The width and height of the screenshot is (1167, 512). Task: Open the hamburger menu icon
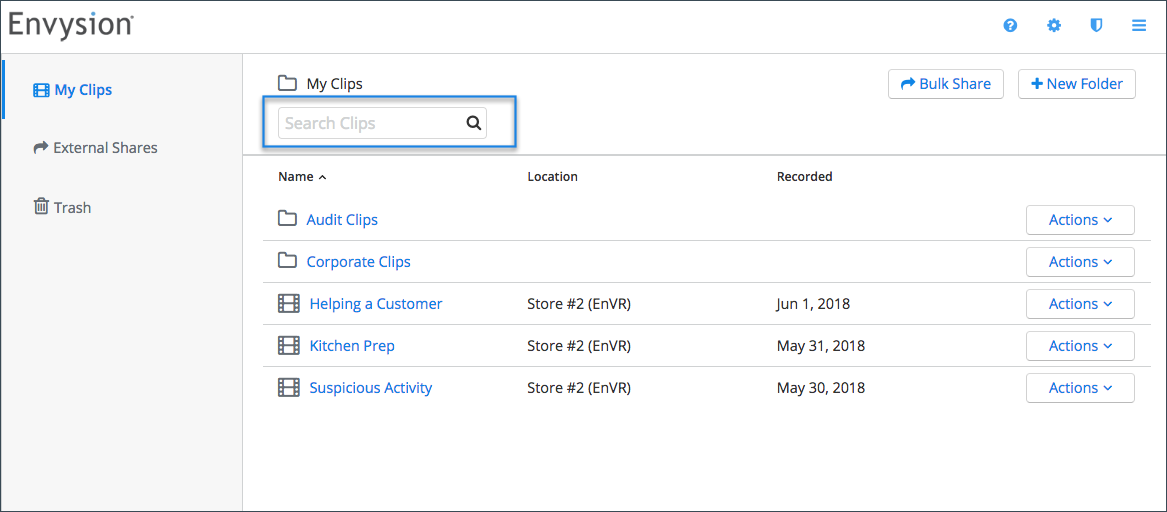1139,26
